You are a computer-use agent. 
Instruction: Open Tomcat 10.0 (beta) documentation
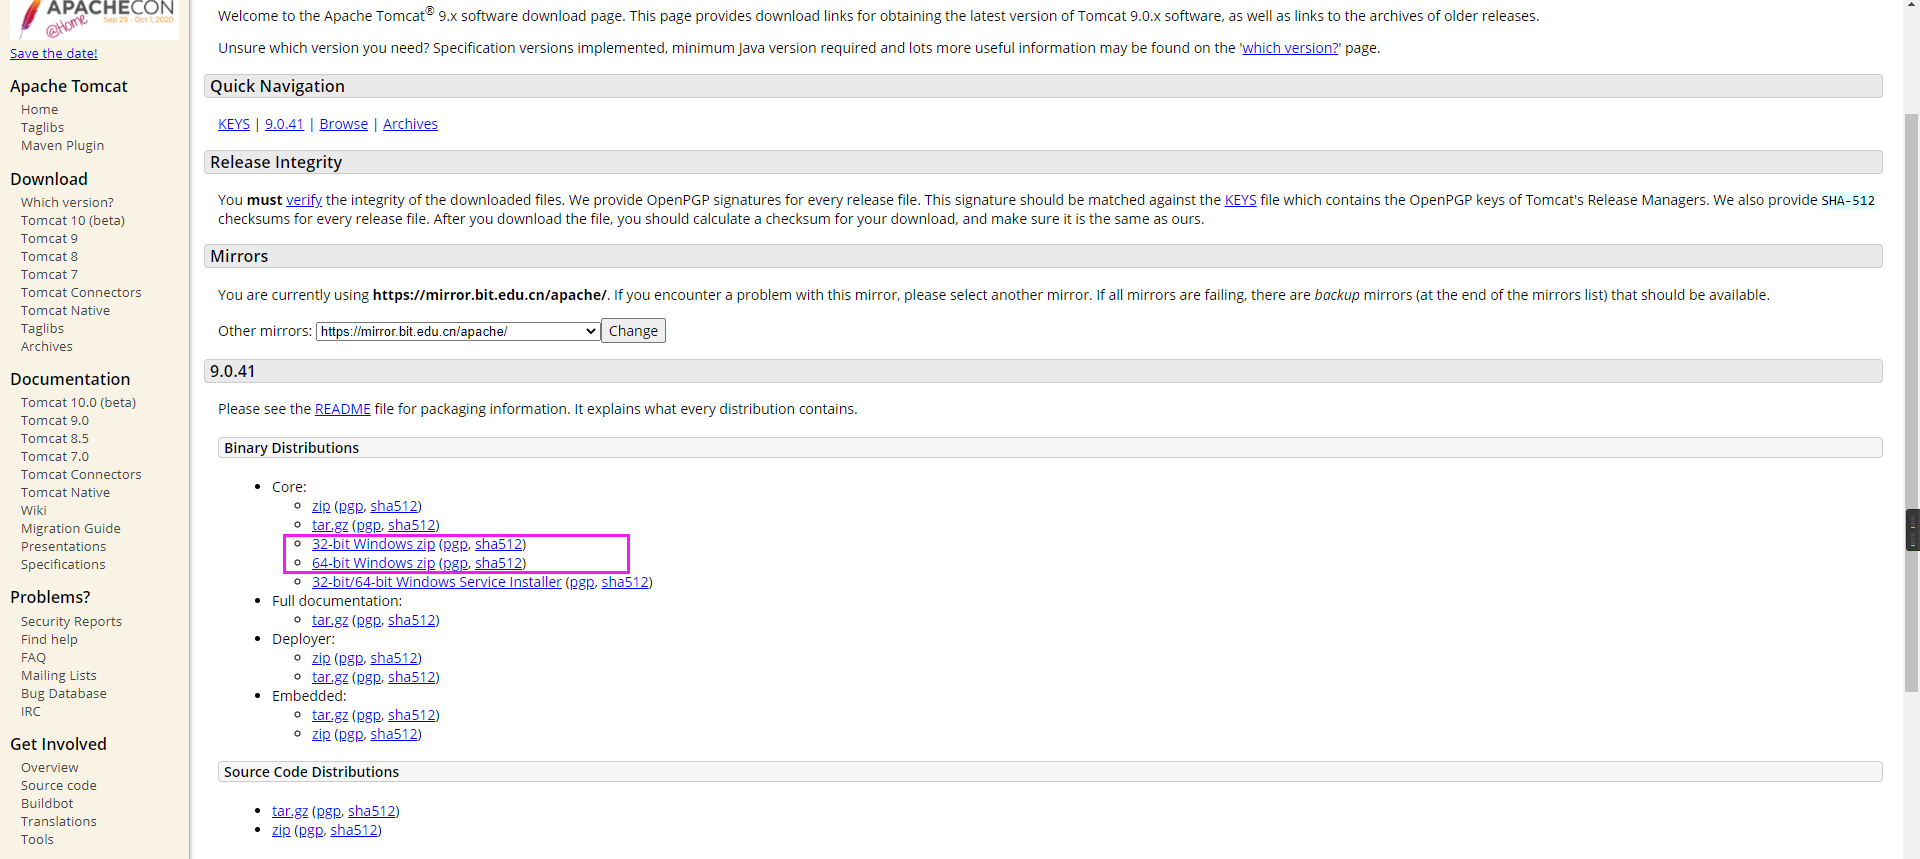(78, 403)
